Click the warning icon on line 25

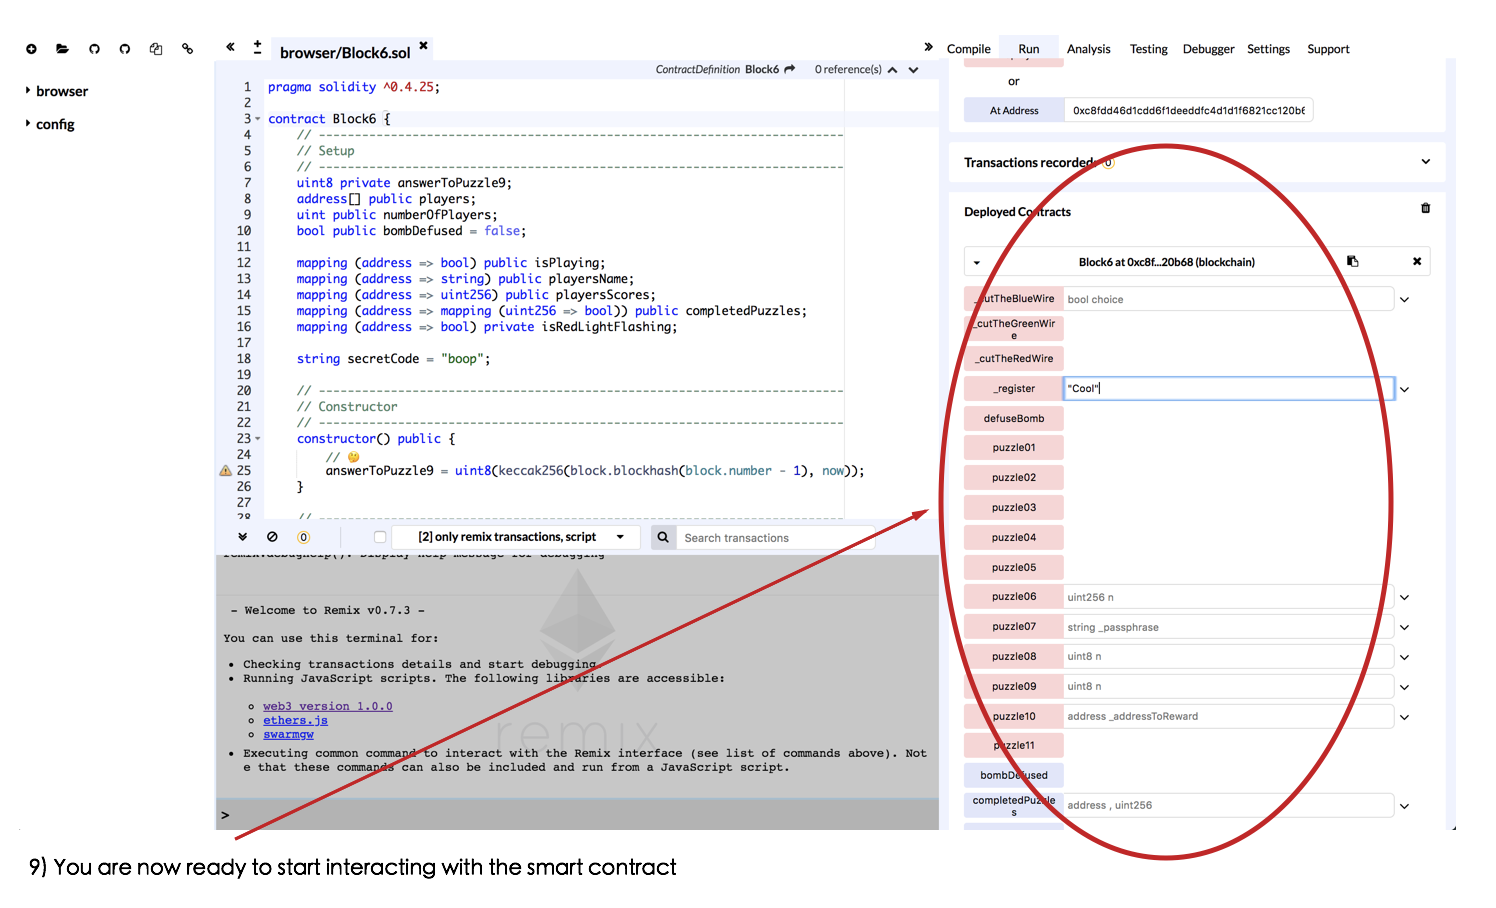[x=225, y=470]
